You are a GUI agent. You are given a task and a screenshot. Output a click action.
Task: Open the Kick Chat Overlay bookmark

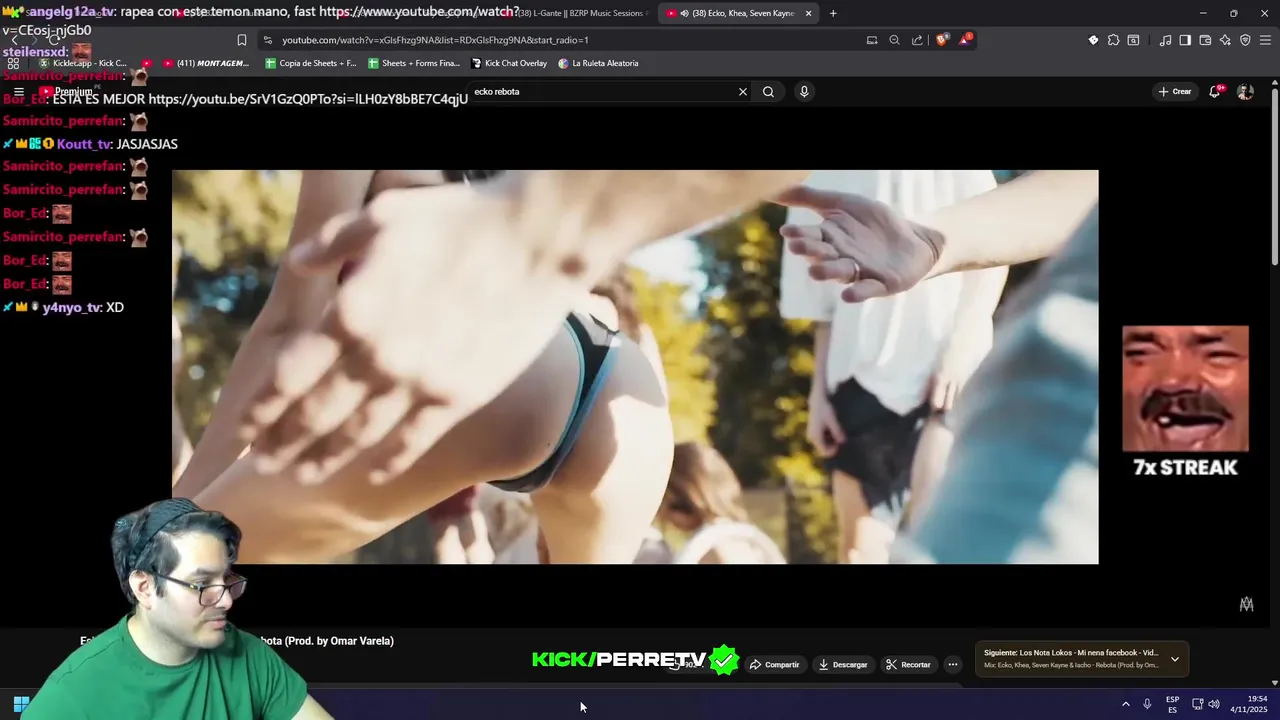[x=508, y=63]
